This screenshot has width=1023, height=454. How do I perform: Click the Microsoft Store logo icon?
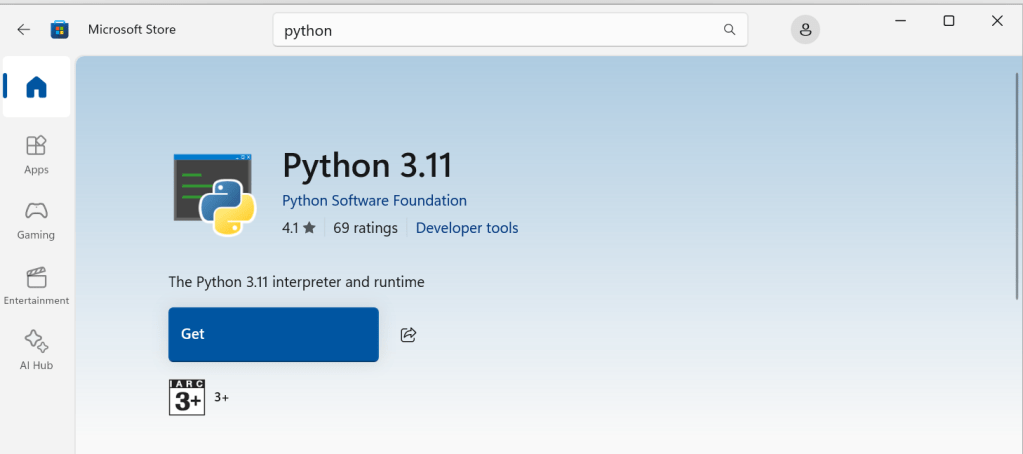[x=60, y=29]
